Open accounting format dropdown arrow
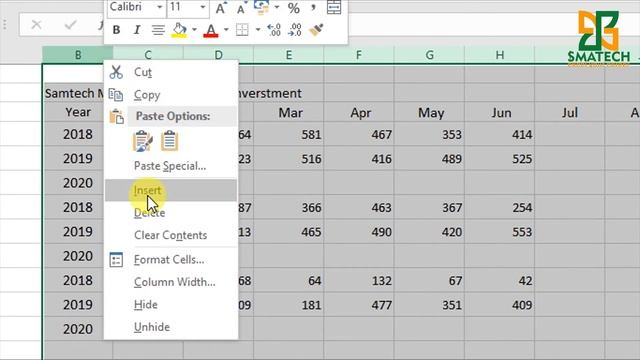Screen dimensions: 640x360 (x=277, y=7)
